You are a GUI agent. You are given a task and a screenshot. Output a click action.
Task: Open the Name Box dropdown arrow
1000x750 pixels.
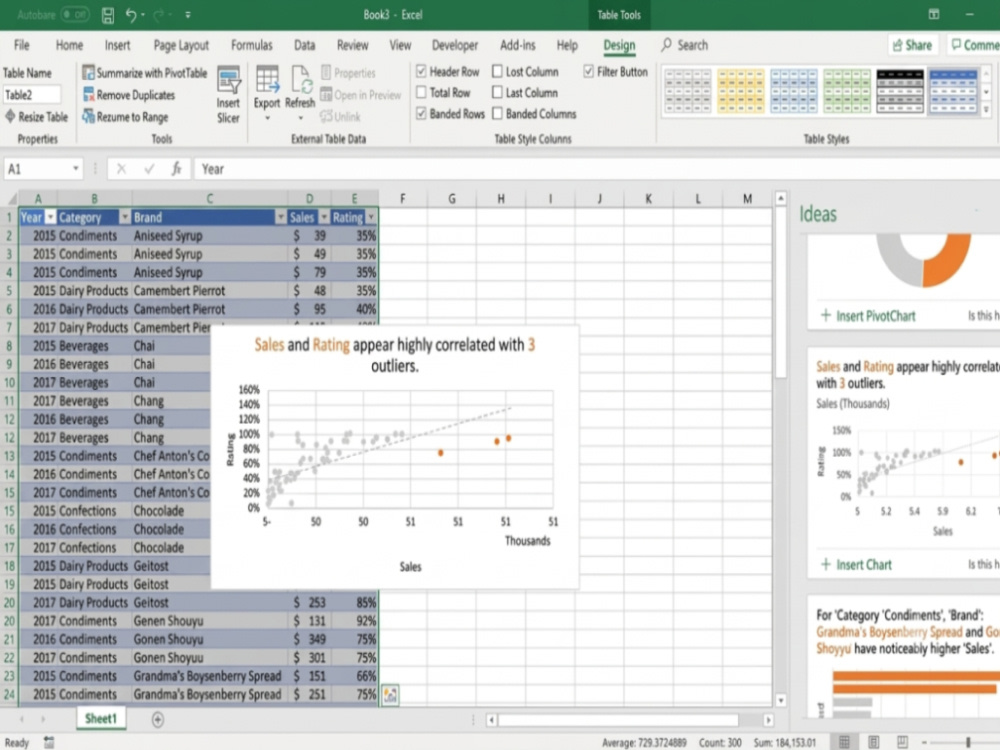(76, 169)
